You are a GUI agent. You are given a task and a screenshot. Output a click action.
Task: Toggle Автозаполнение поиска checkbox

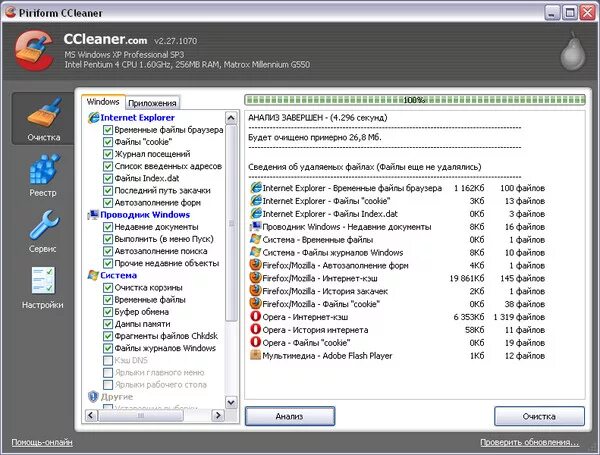[108, 251]
